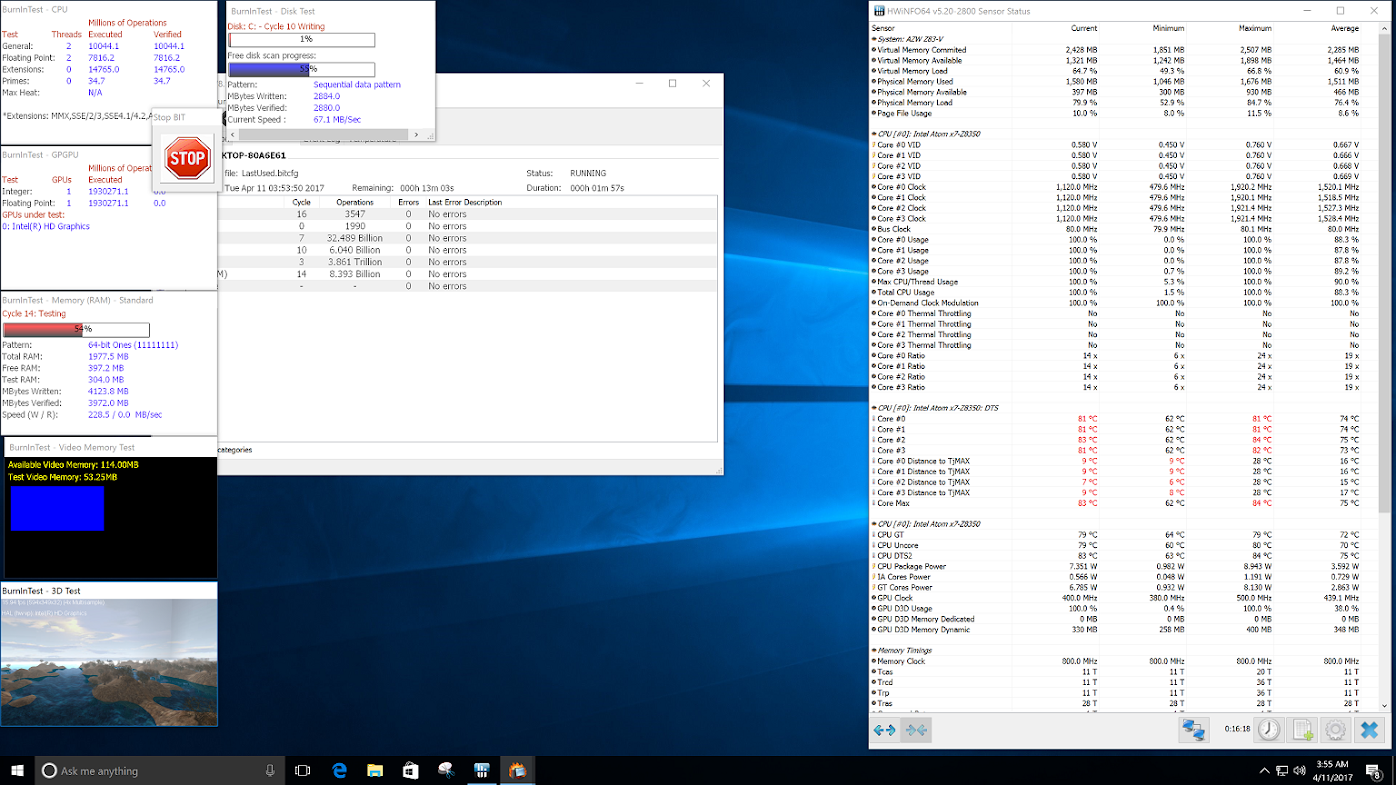
Task: Click Average column header in HWiNFO
Action: pos(1345,28)
